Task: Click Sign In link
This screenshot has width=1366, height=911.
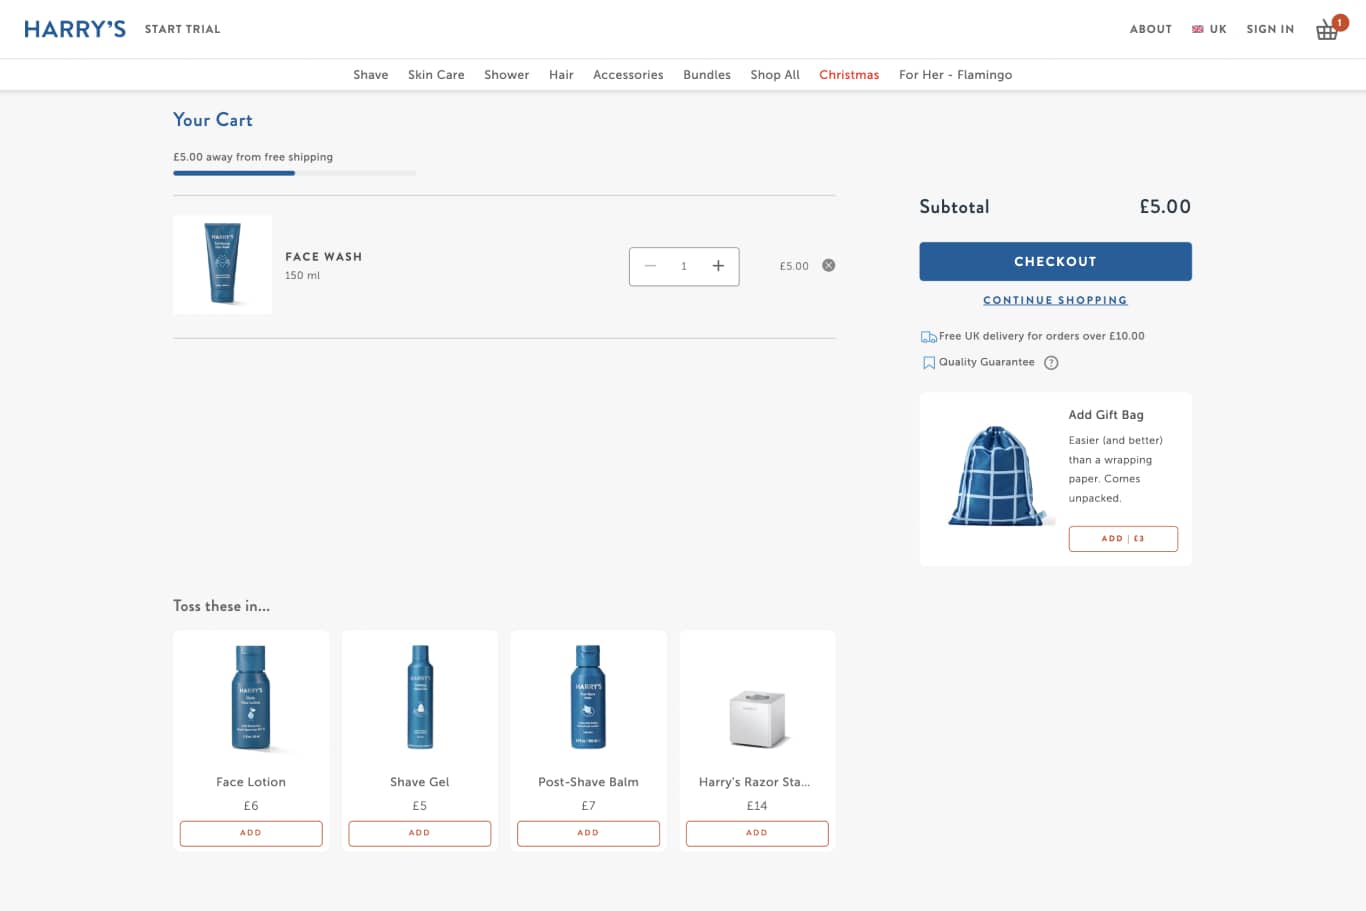Action: (x=1270, y=29)
